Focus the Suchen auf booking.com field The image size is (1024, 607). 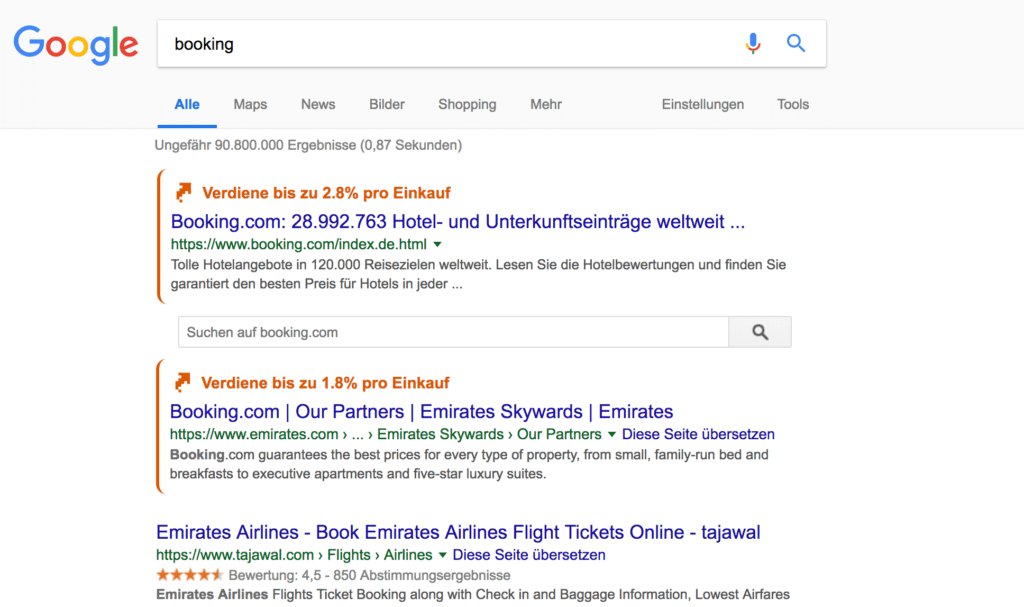point(453,332)
